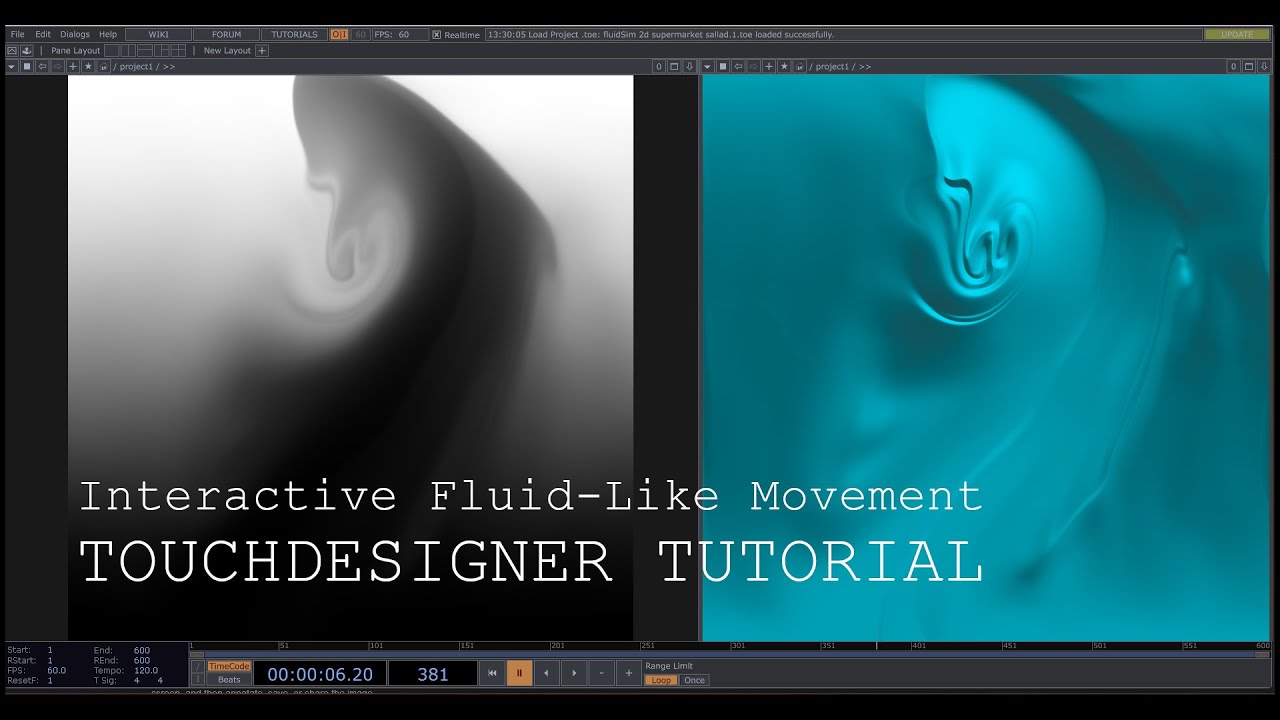Click the export icon left of Pane Layout
This screenshot has width=1280, height=720.
click(x=27, y=50)
